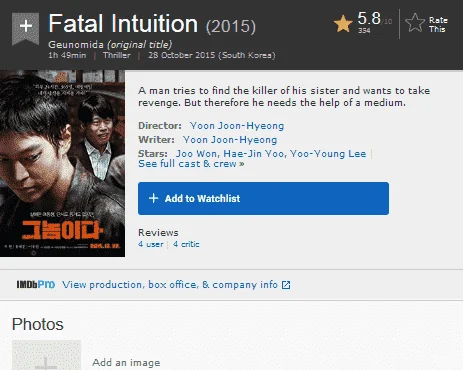463x370 pixels.
Task: Open Joo Won's actor page
Action: pos(197,154)
